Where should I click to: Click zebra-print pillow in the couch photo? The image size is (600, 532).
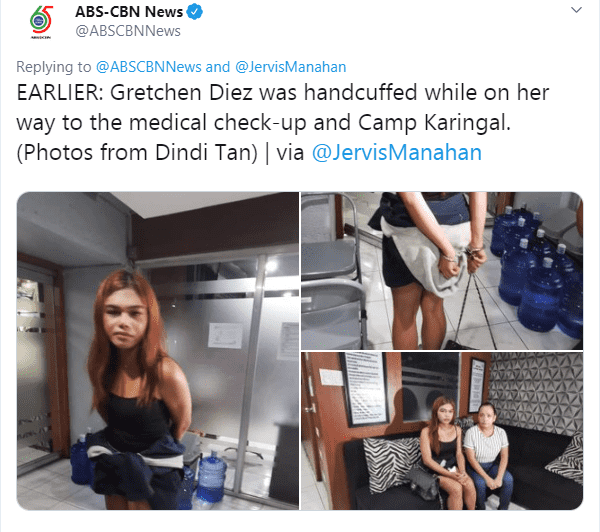pyautogui.click(x=390, y=463)
